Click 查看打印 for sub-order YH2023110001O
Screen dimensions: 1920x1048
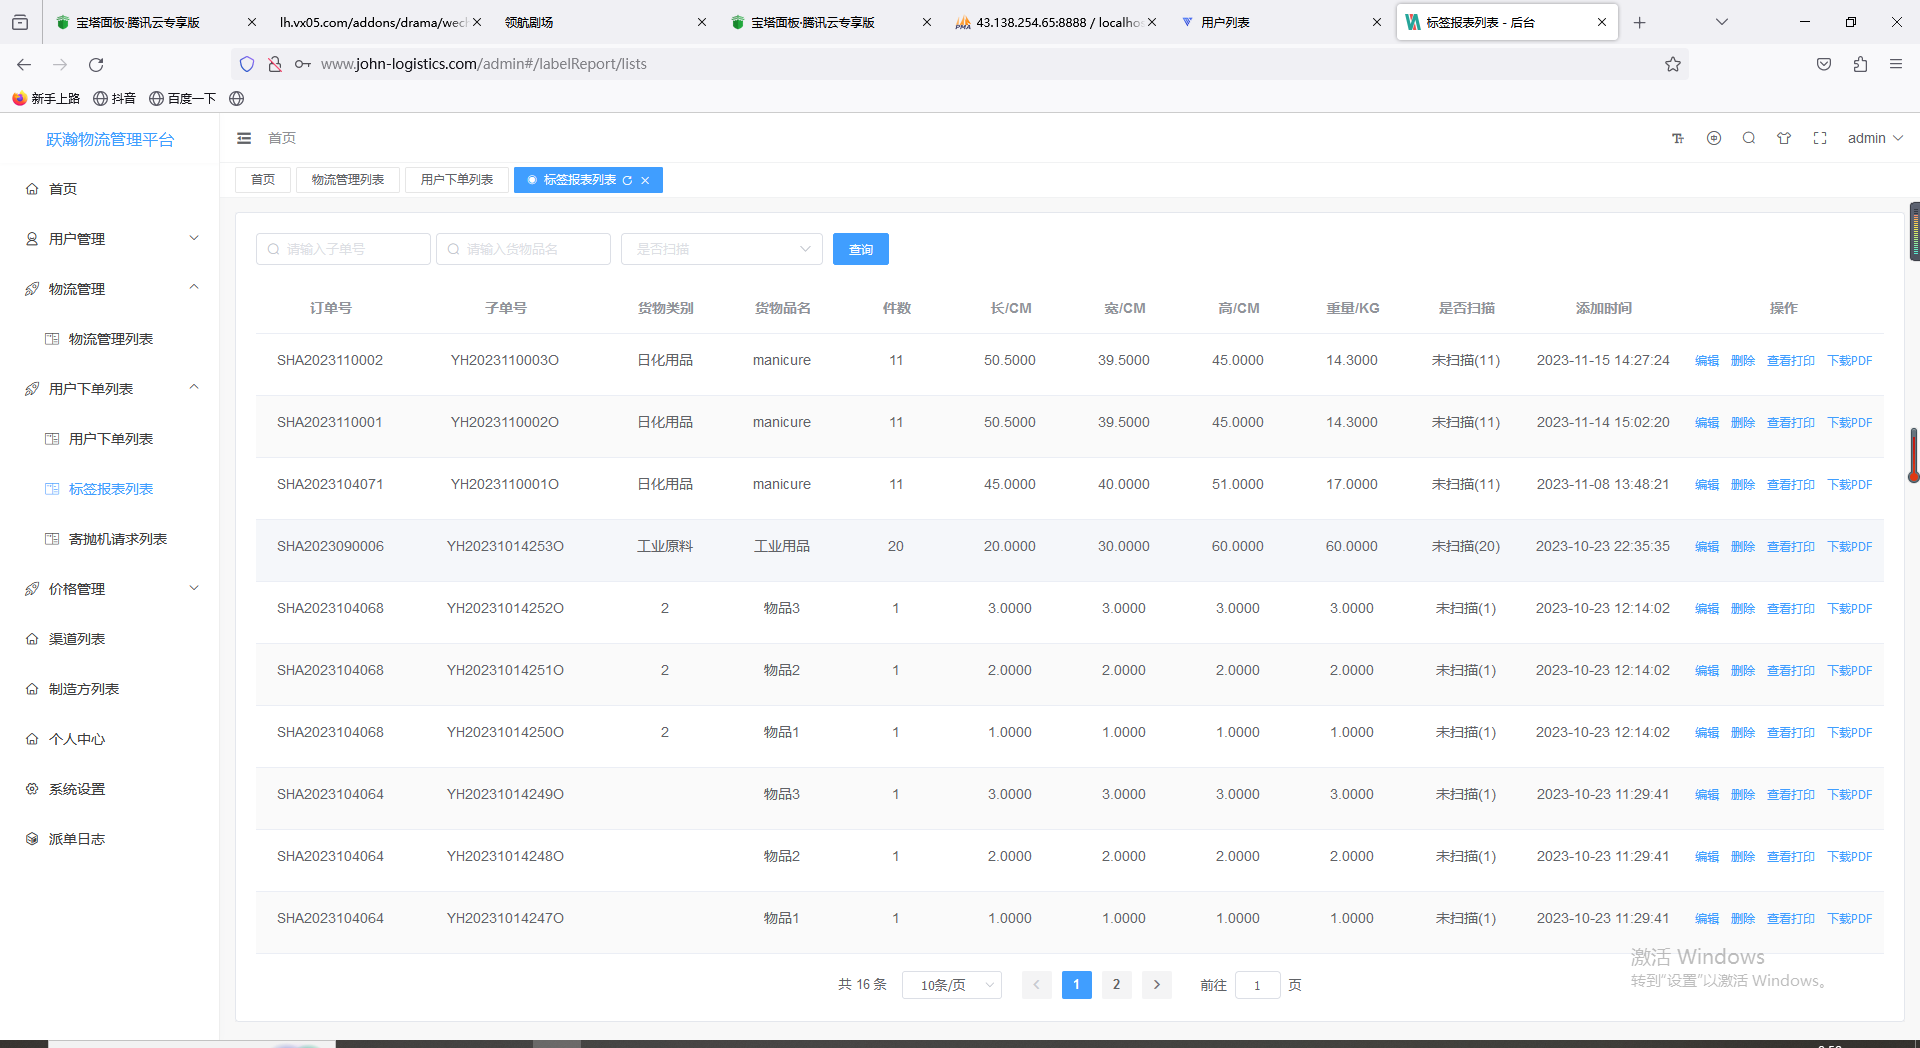(x=1791, y=485)
